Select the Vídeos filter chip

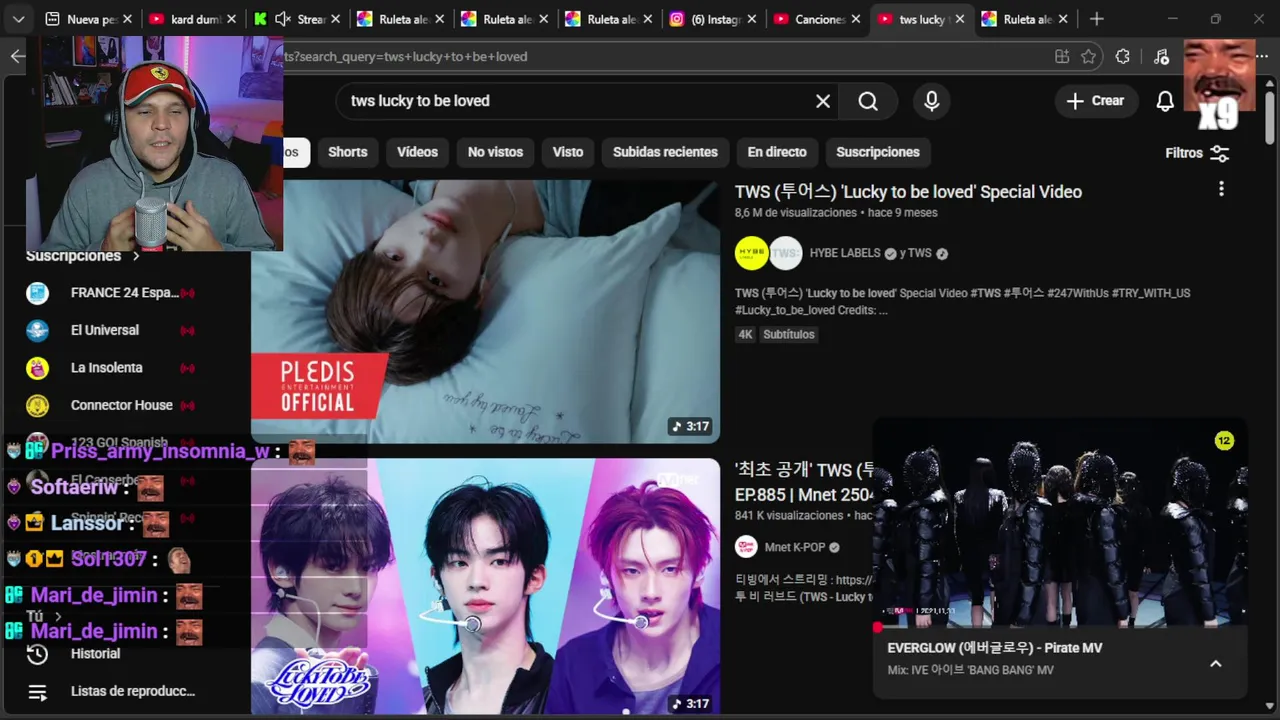click(x=417, y=152)
